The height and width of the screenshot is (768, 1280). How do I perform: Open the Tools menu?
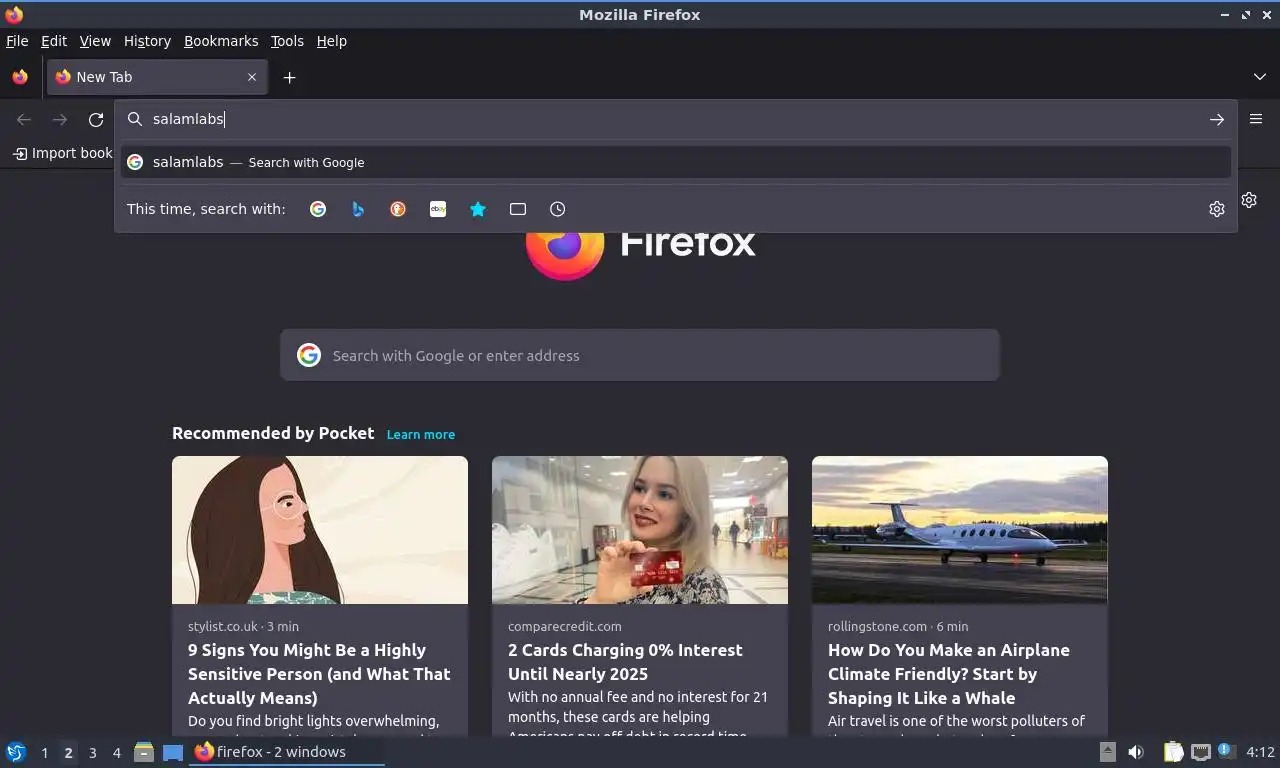click(x=287, y=41)
